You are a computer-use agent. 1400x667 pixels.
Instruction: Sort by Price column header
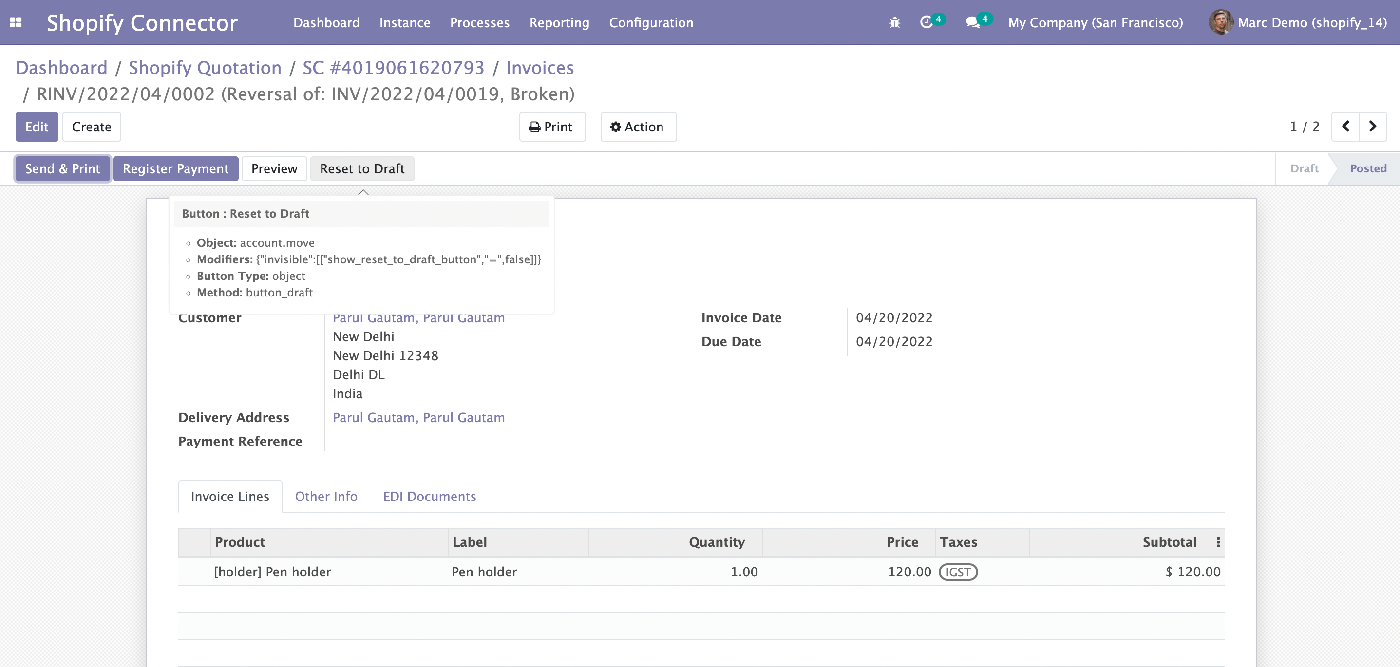(849, 542)
